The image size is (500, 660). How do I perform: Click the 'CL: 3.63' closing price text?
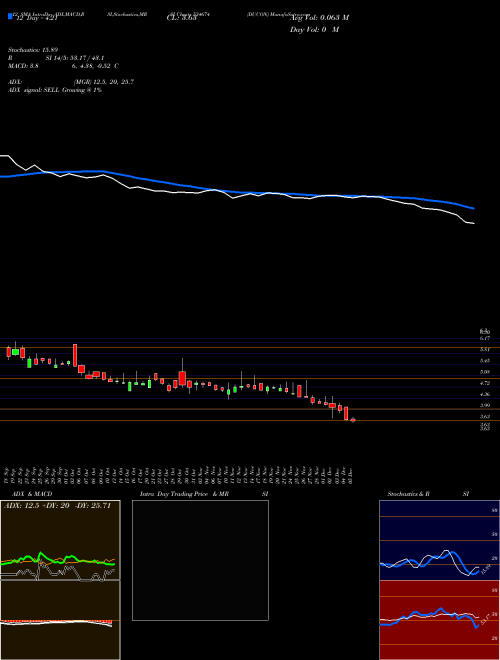182,18
